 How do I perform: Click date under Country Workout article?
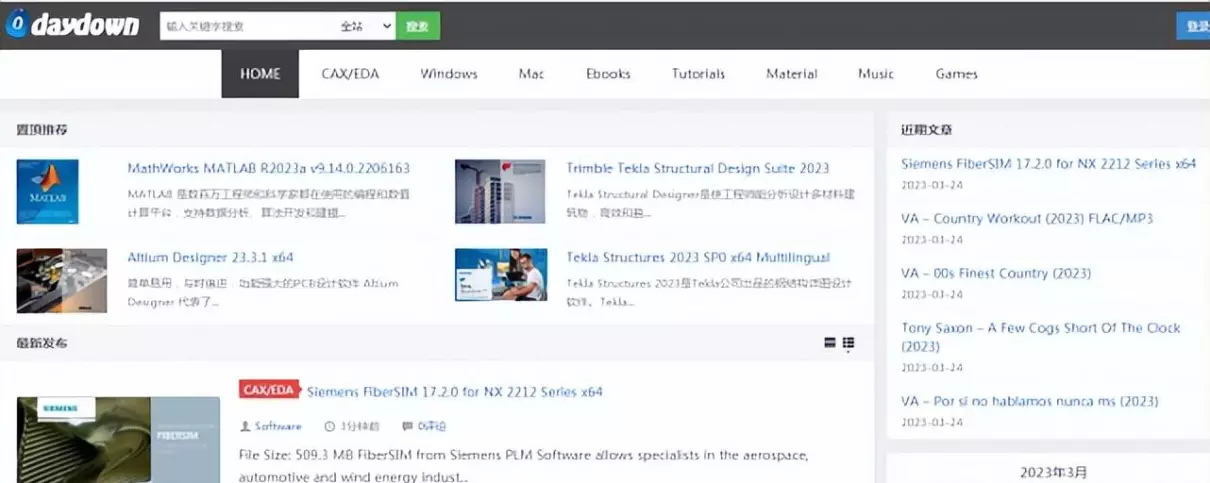coord(932,240)
